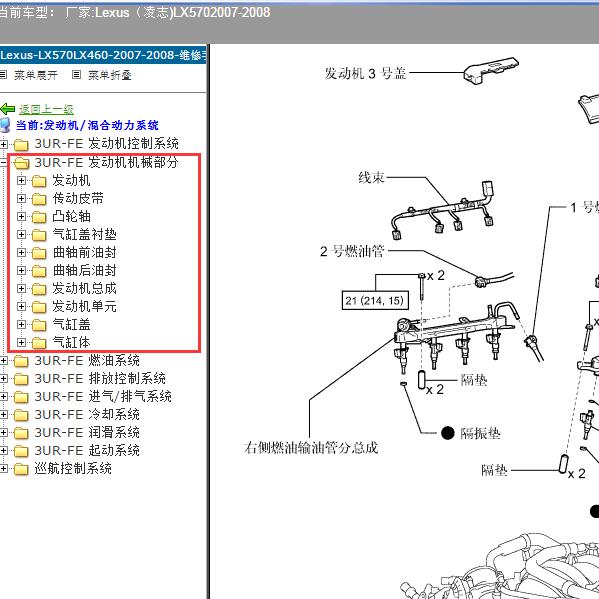Expand the 发动机 subfolder
Image resolution: width=599 pixels, height=599 pixels.
click(x=21, y=181)
